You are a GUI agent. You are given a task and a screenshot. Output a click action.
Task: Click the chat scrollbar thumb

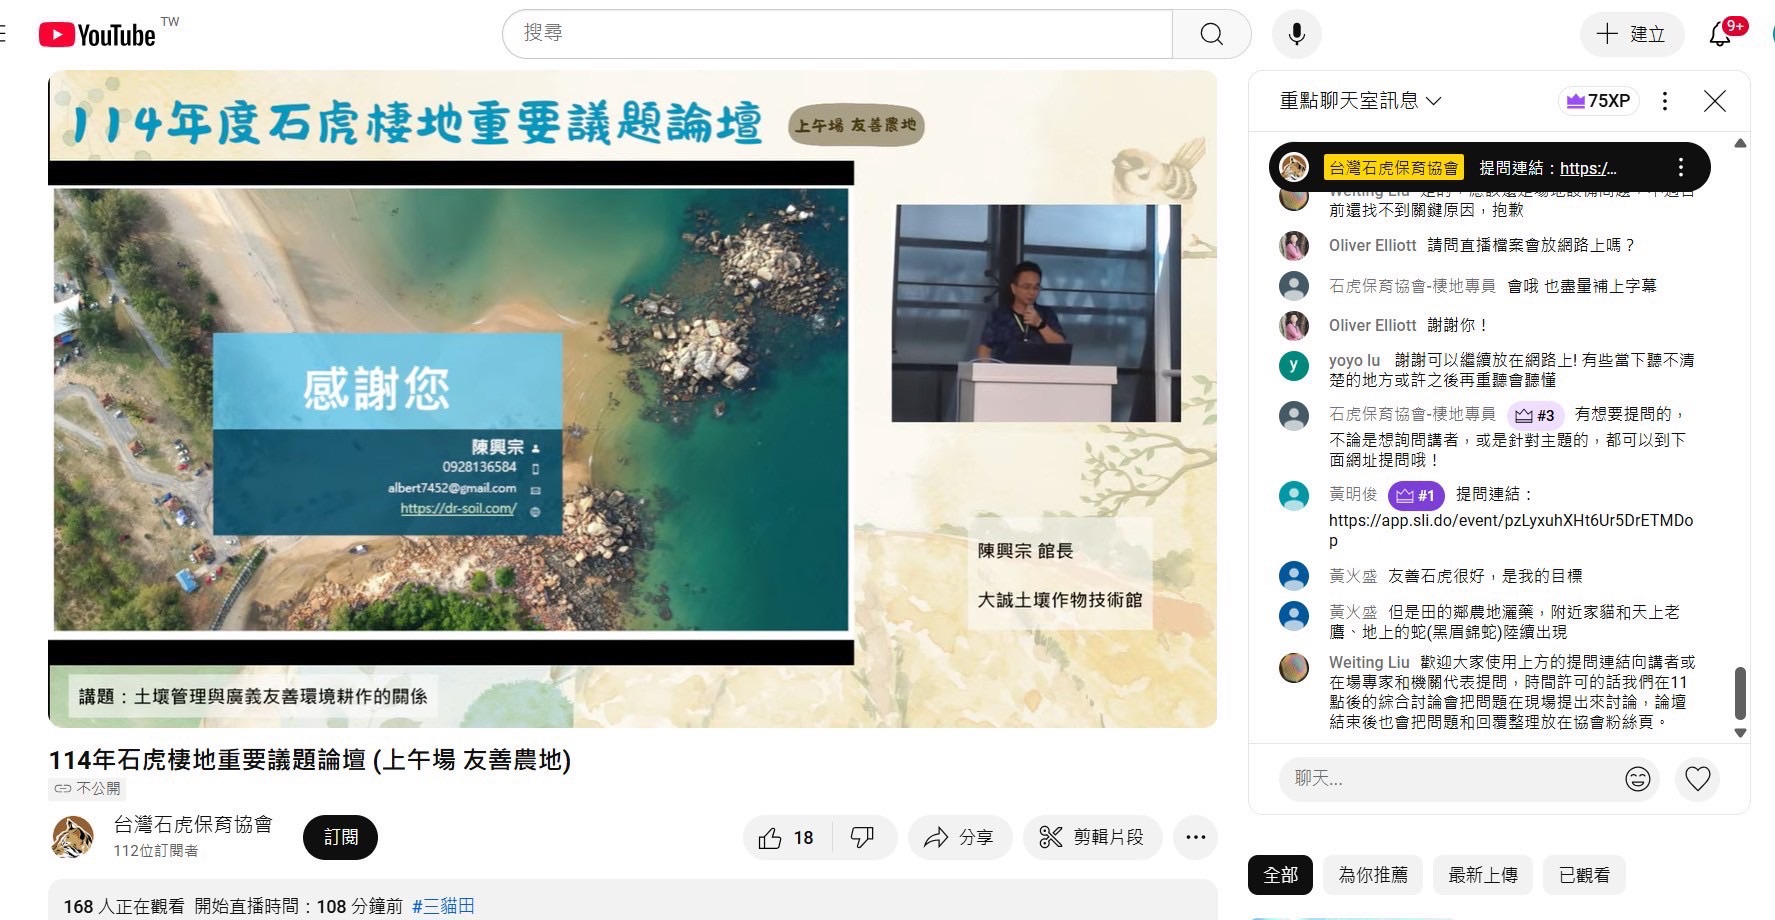(x=1740, y=693)
